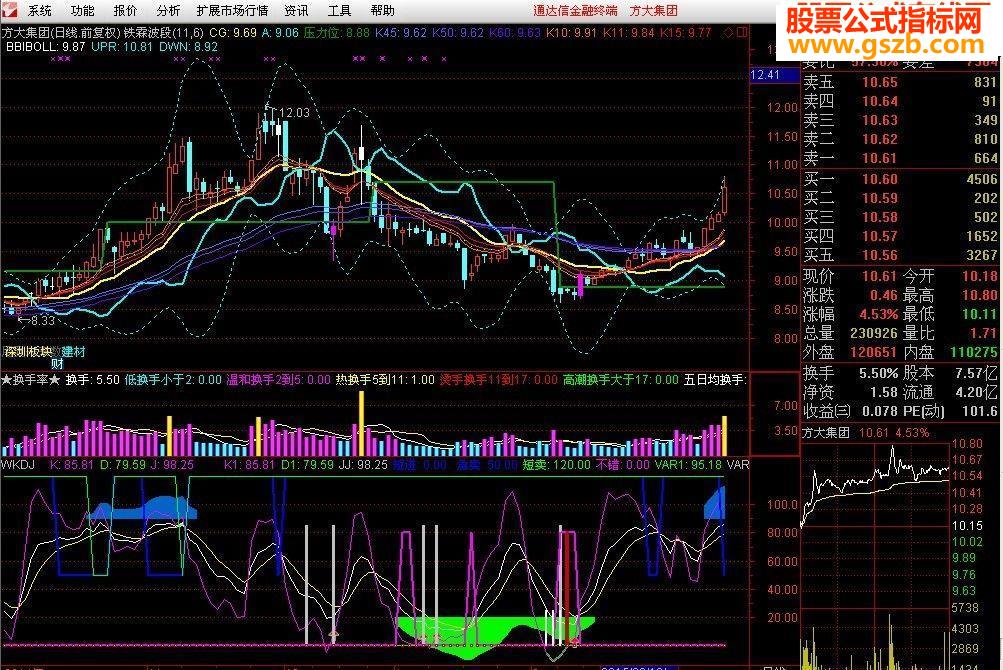Click the BBIBOLL: 9.87 indicator value
This screenshot has height=670, width=1003.
pos(45,47)
